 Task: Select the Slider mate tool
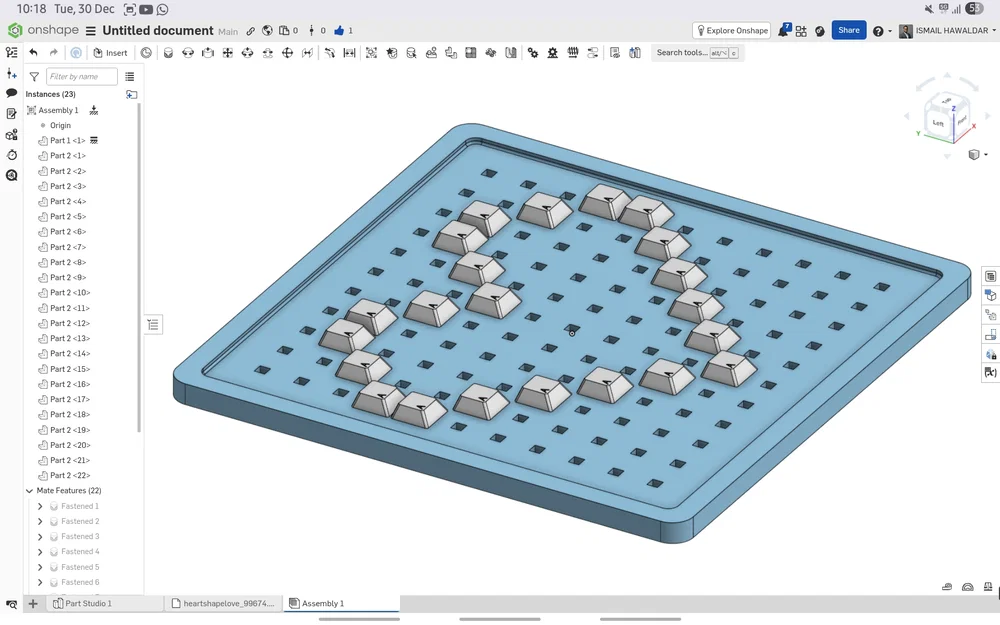click(208, 53)
